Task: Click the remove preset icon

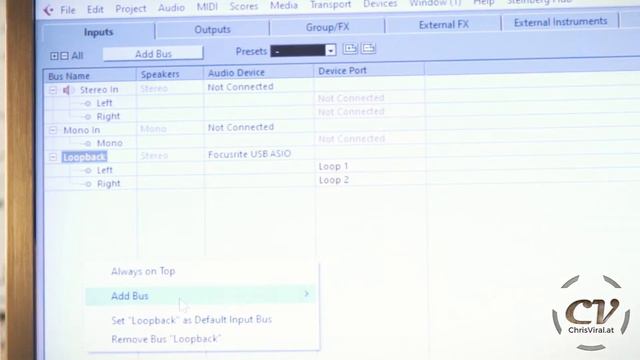Action: coord(368,48)
